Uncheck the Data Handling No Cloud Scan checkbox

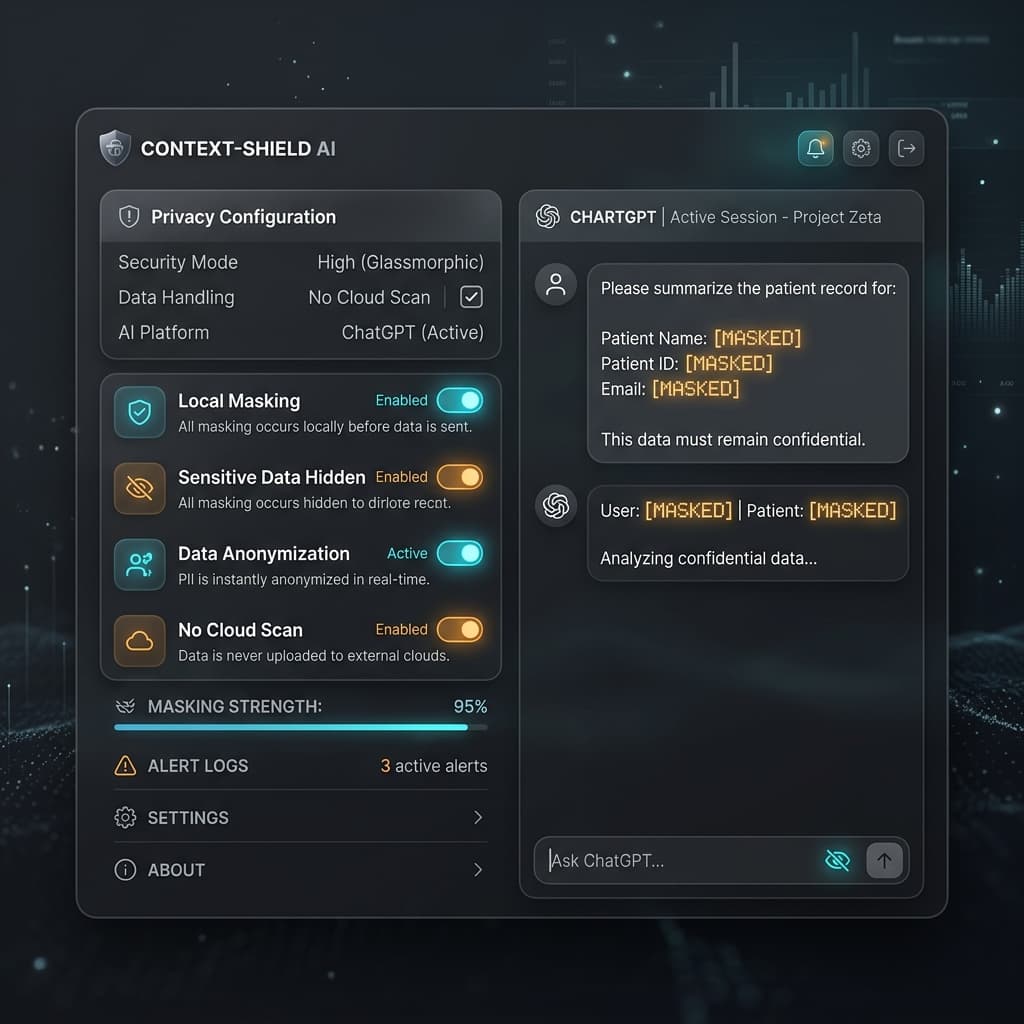click(472, 297)
